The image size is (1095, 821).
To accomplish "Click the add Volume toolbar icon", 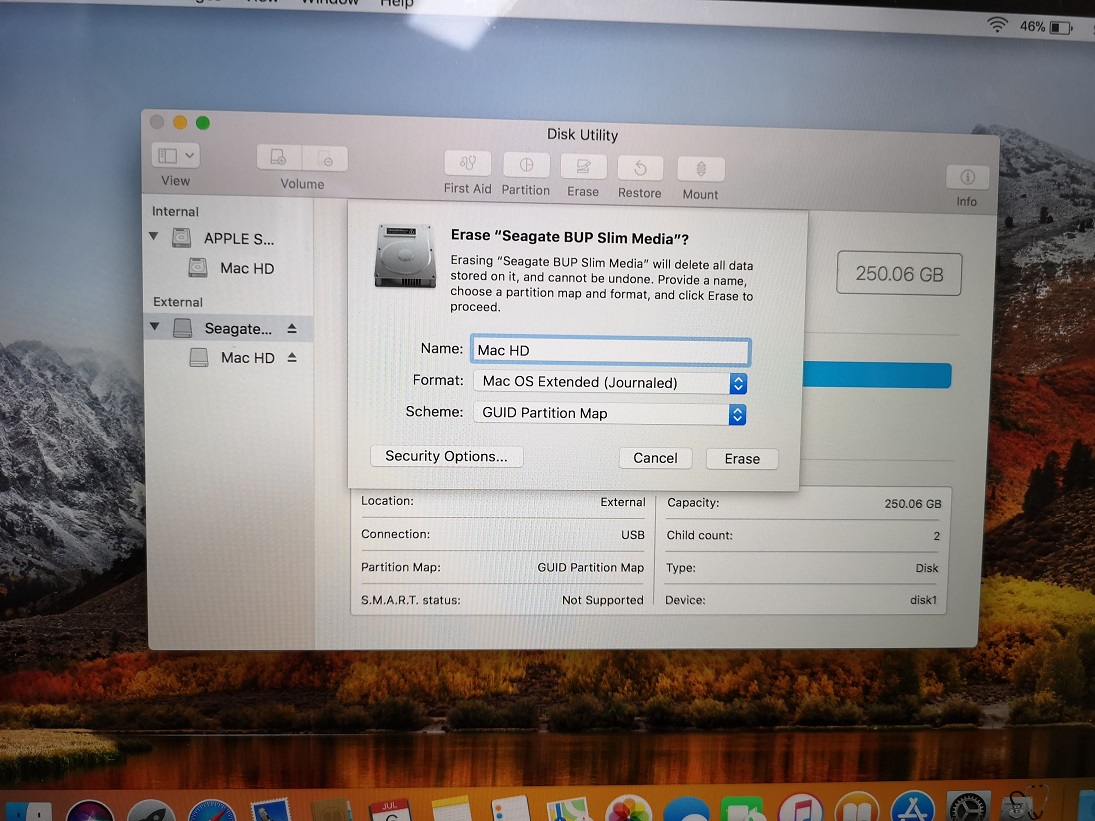I will point(279,158).
